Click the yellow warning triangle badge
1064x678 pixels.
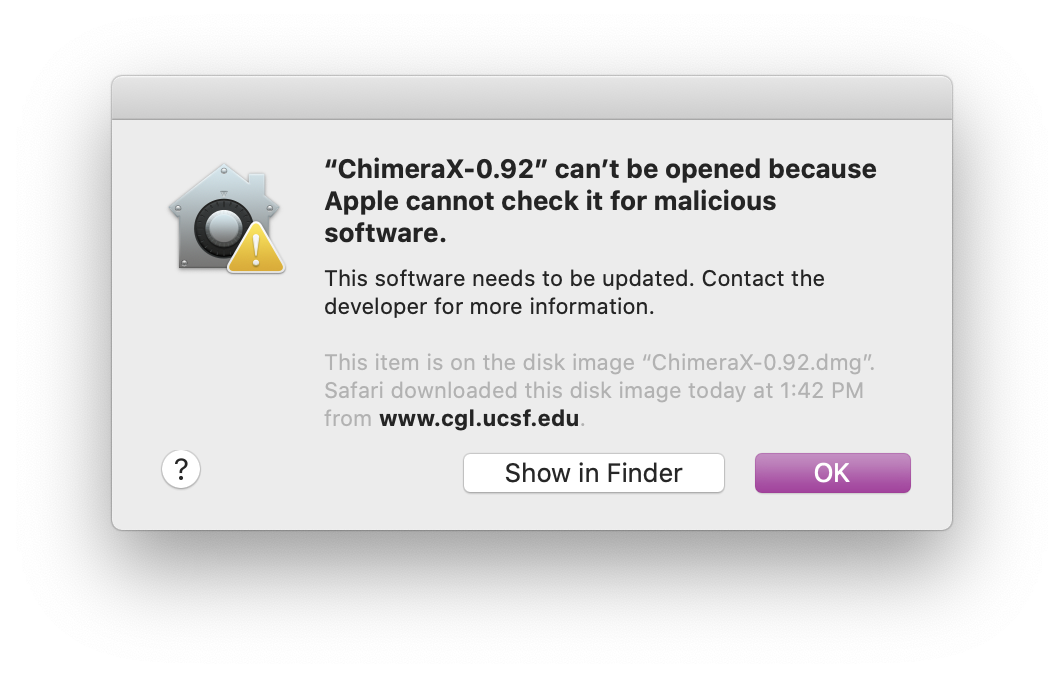click(x=254, y=248)
